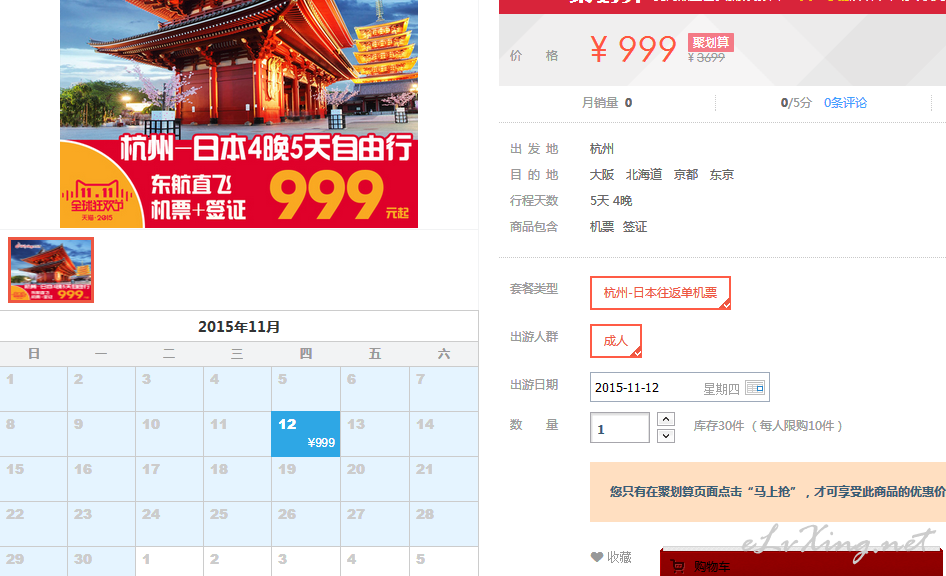Select traveler type 成人
946x576 pixels.
point(615,341)
